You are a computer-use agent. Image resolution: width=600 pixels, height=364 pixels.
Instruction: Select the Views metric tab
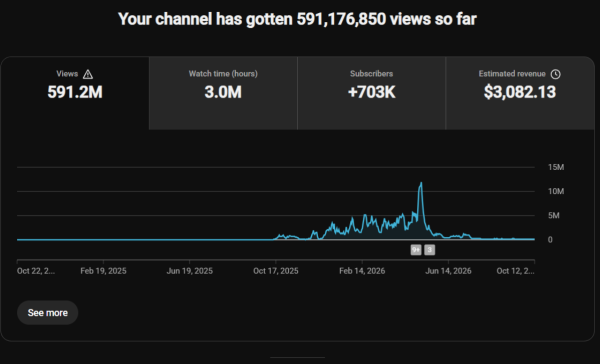(x=75, y=93)
